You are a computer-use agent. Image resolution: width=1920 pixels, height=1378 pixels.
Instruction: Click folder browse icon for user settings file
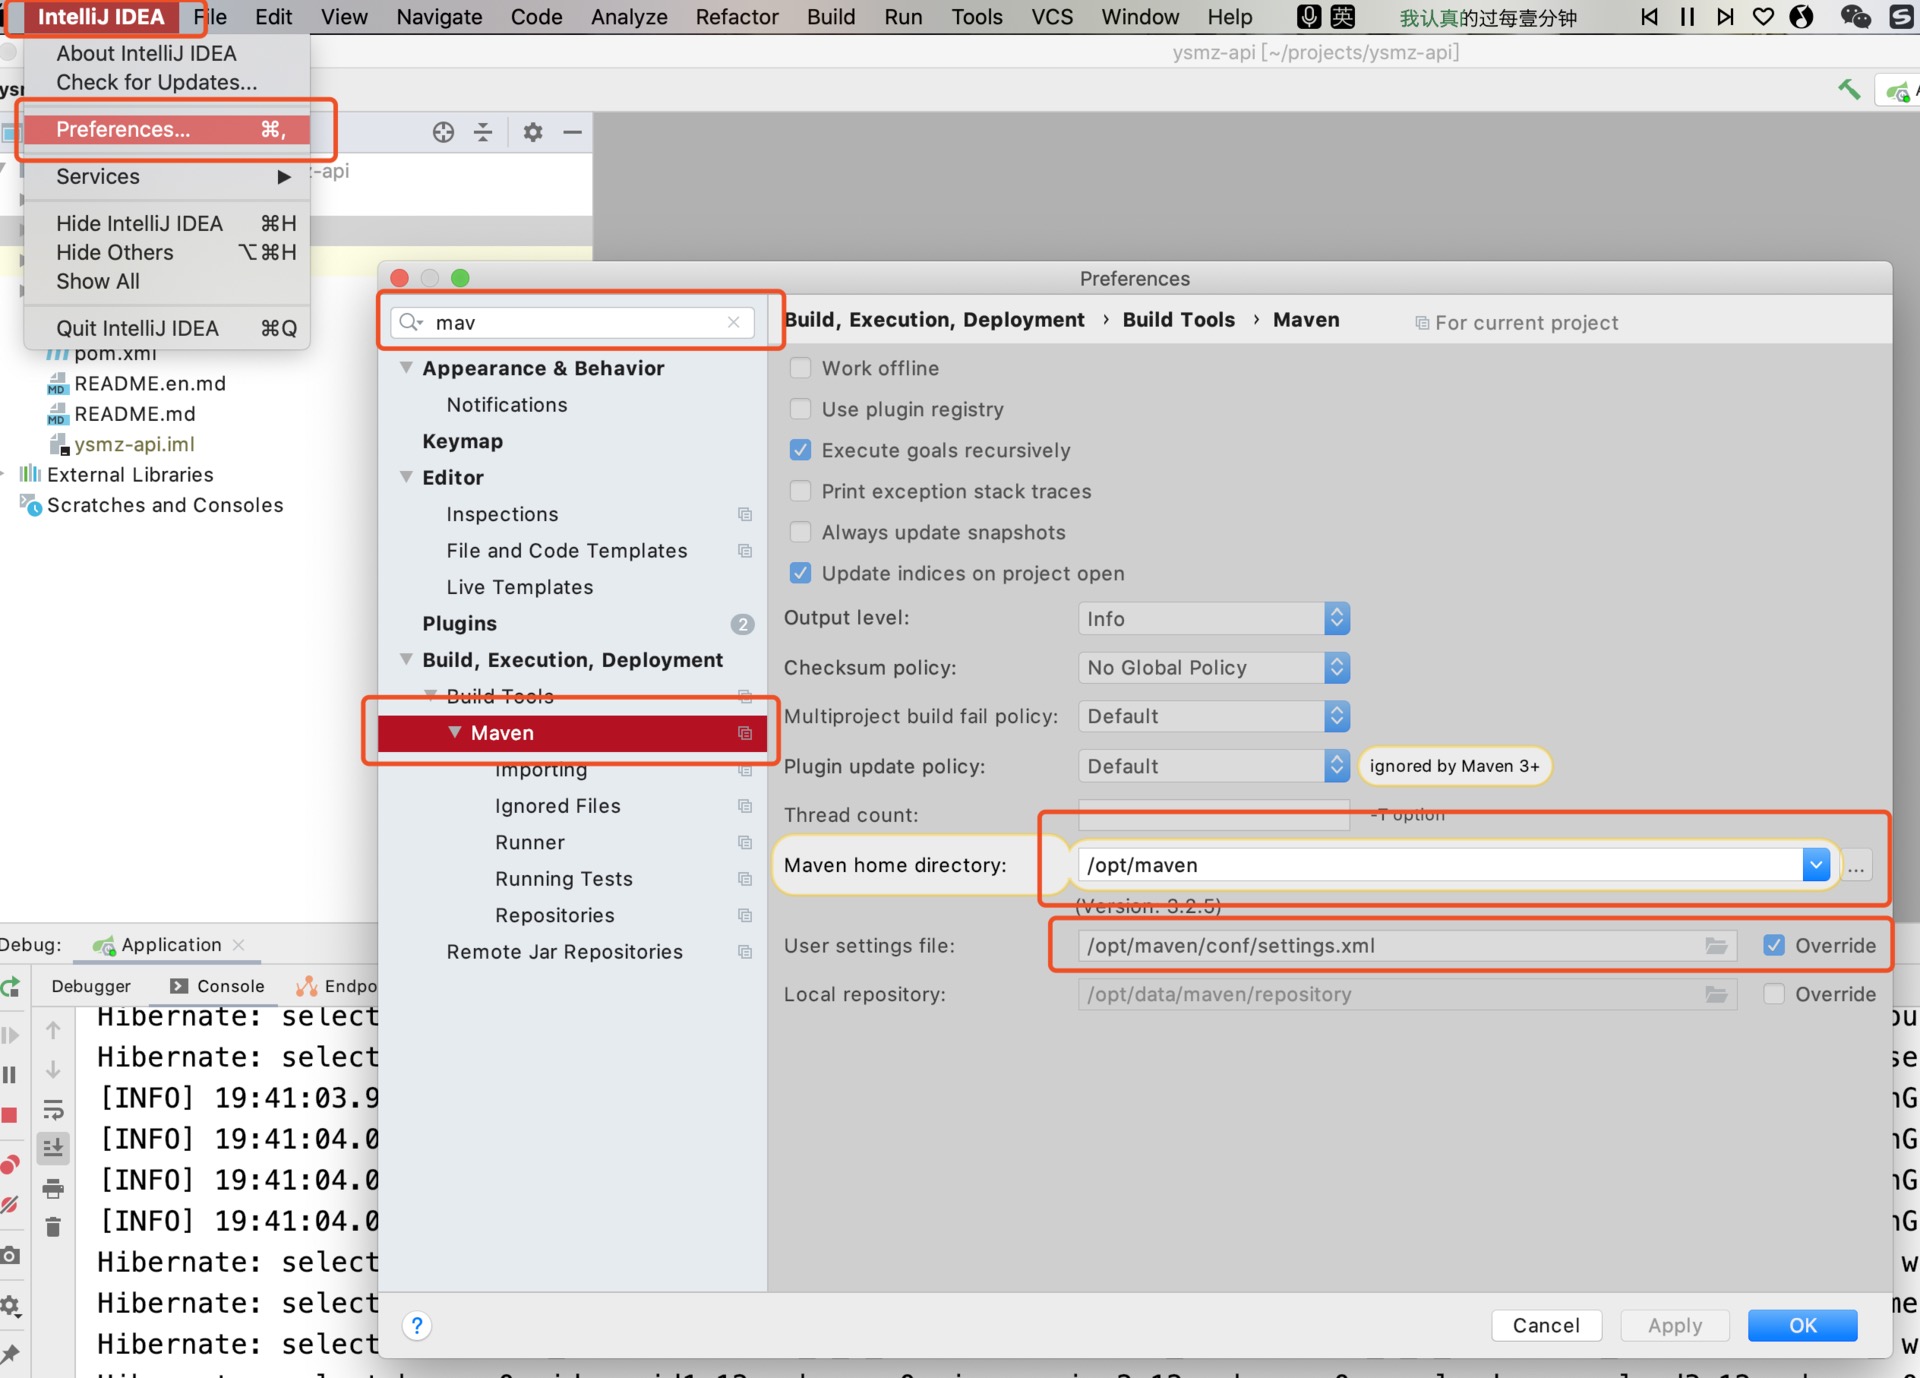tap(1716, 946)
